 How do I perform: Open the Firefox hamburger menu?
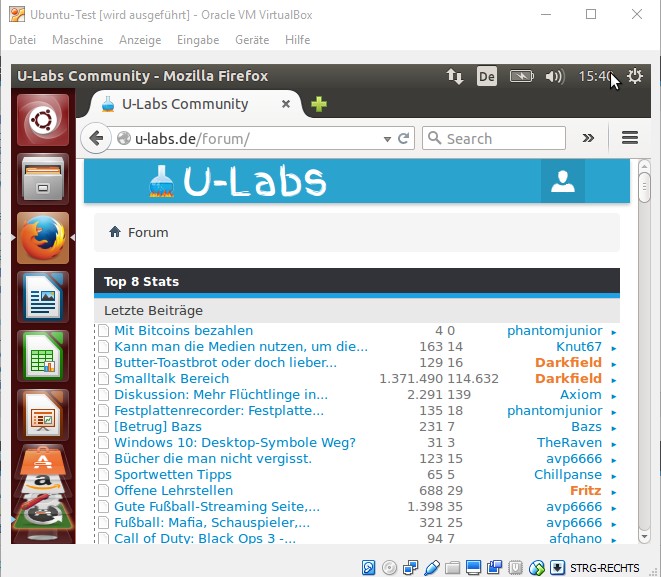[630, 139]
